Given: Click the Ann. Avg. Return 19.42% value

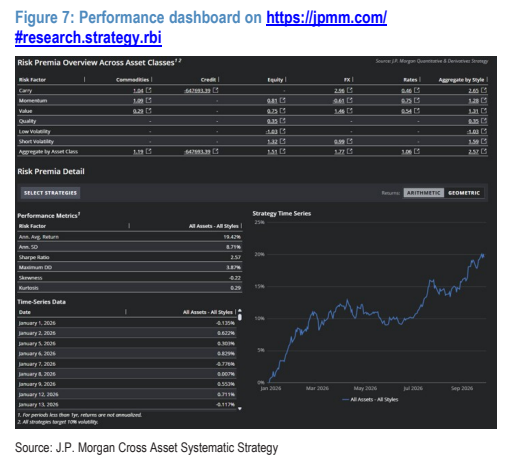Looking at the screenshot, I should pos(232,237).
